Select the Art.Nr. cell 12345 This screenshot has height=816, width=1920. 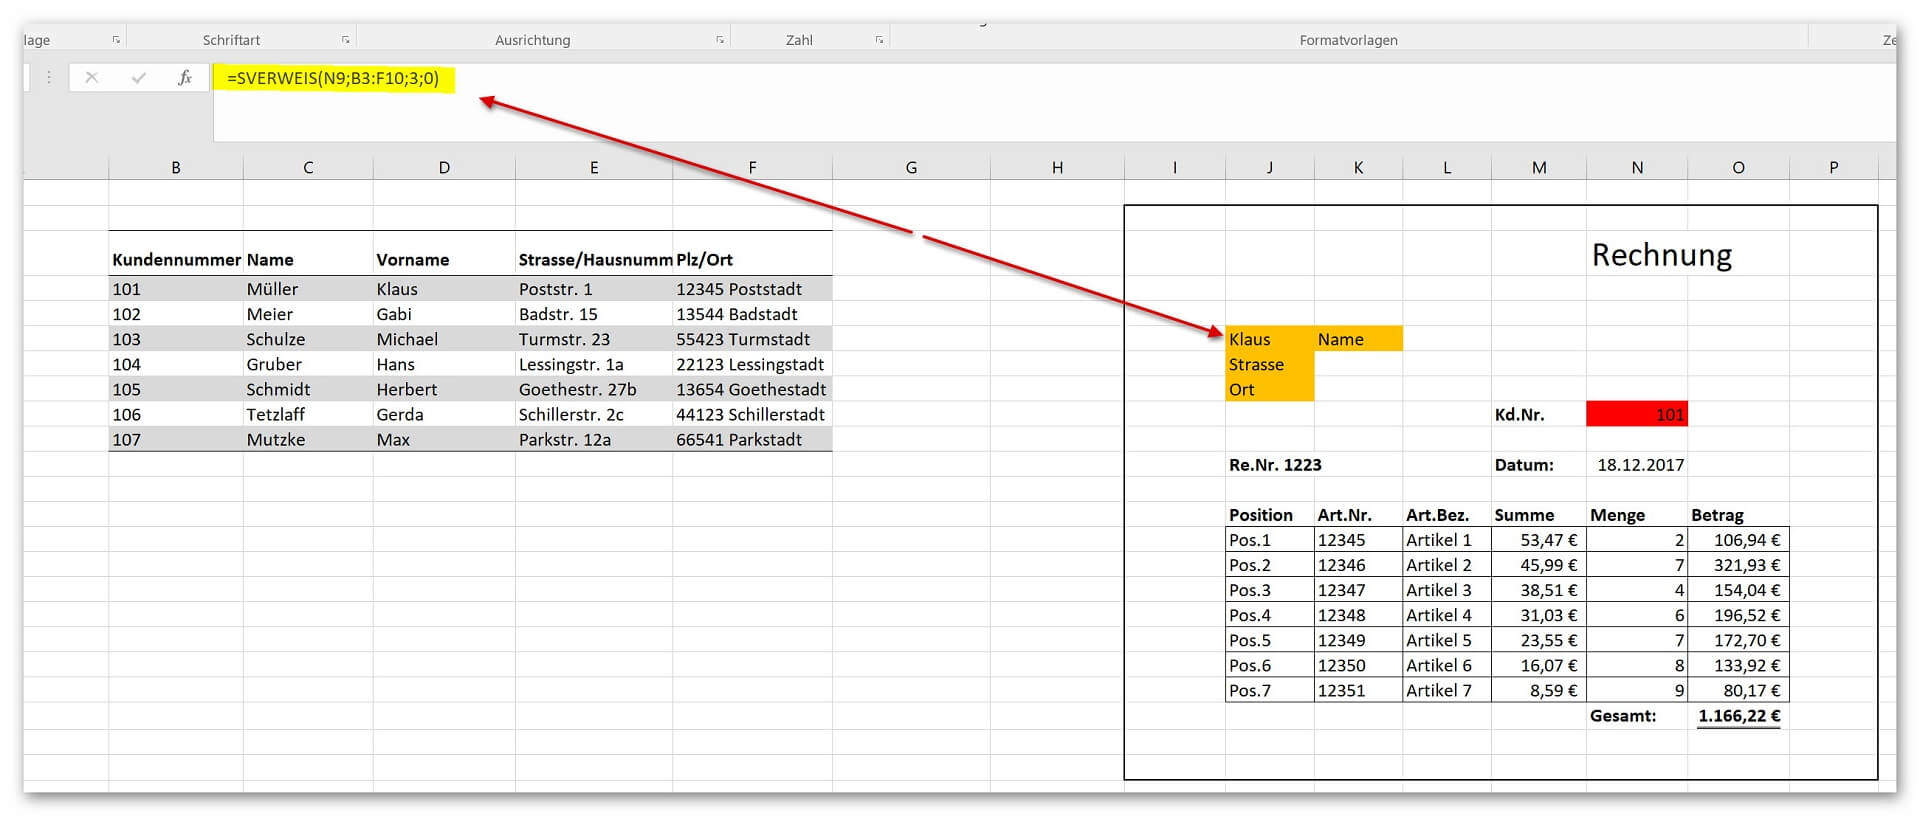click(x=1358, y=540)
